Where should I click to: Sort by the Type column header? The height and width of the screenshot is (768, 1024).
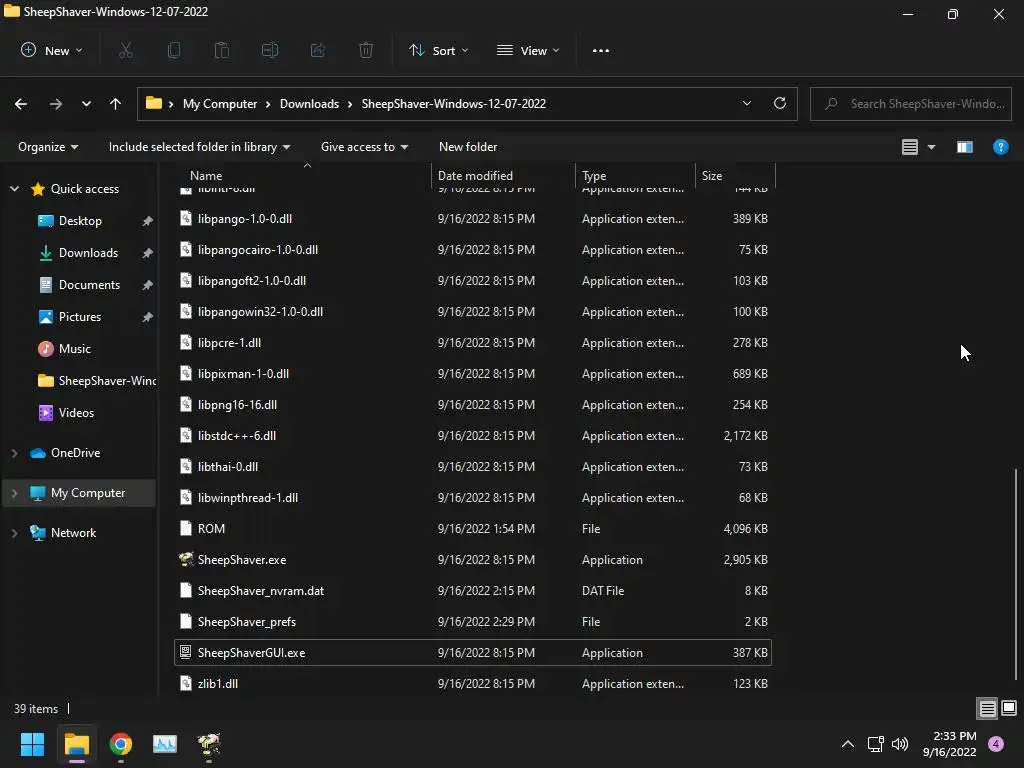pos(635,176)
